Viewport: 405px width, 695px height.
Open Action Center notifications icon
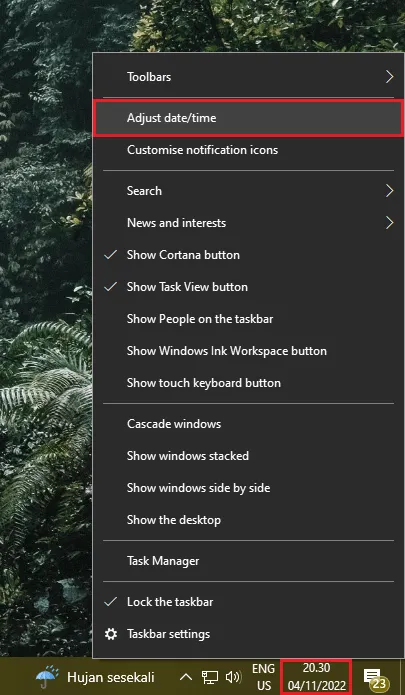point(374,678)
